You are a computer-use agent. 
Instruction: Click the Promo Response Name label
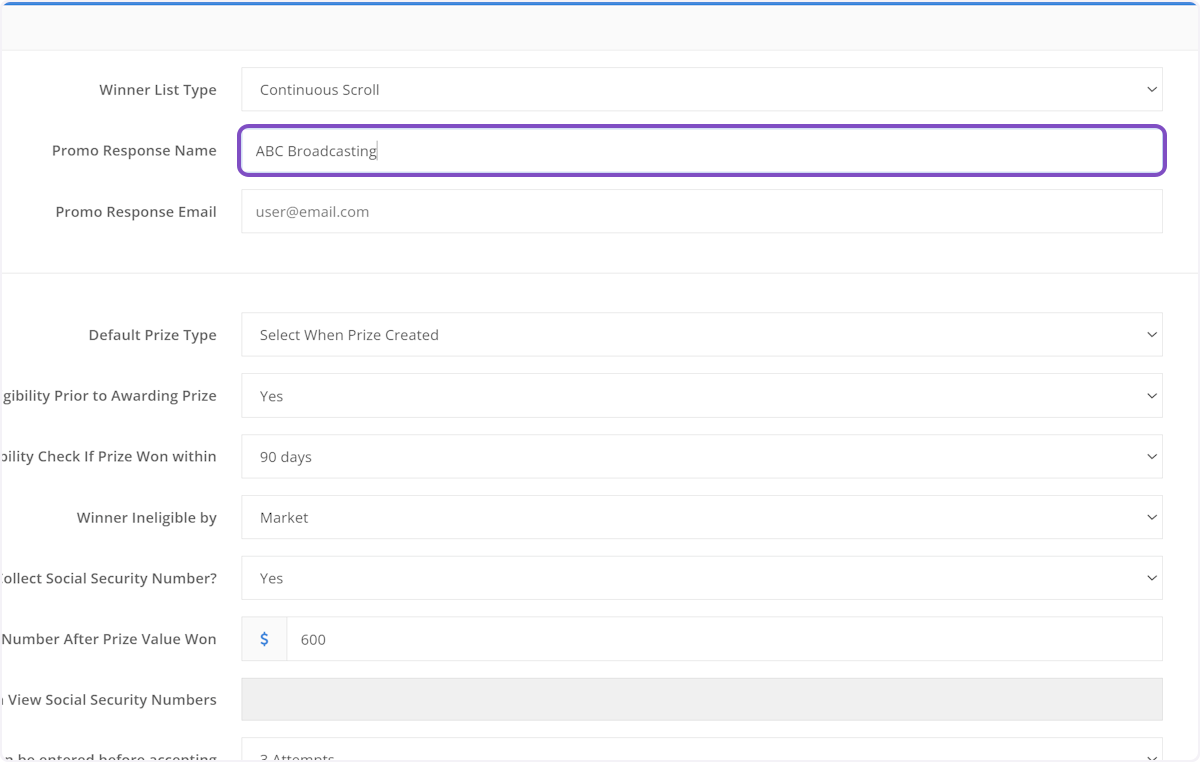point(134,150)
